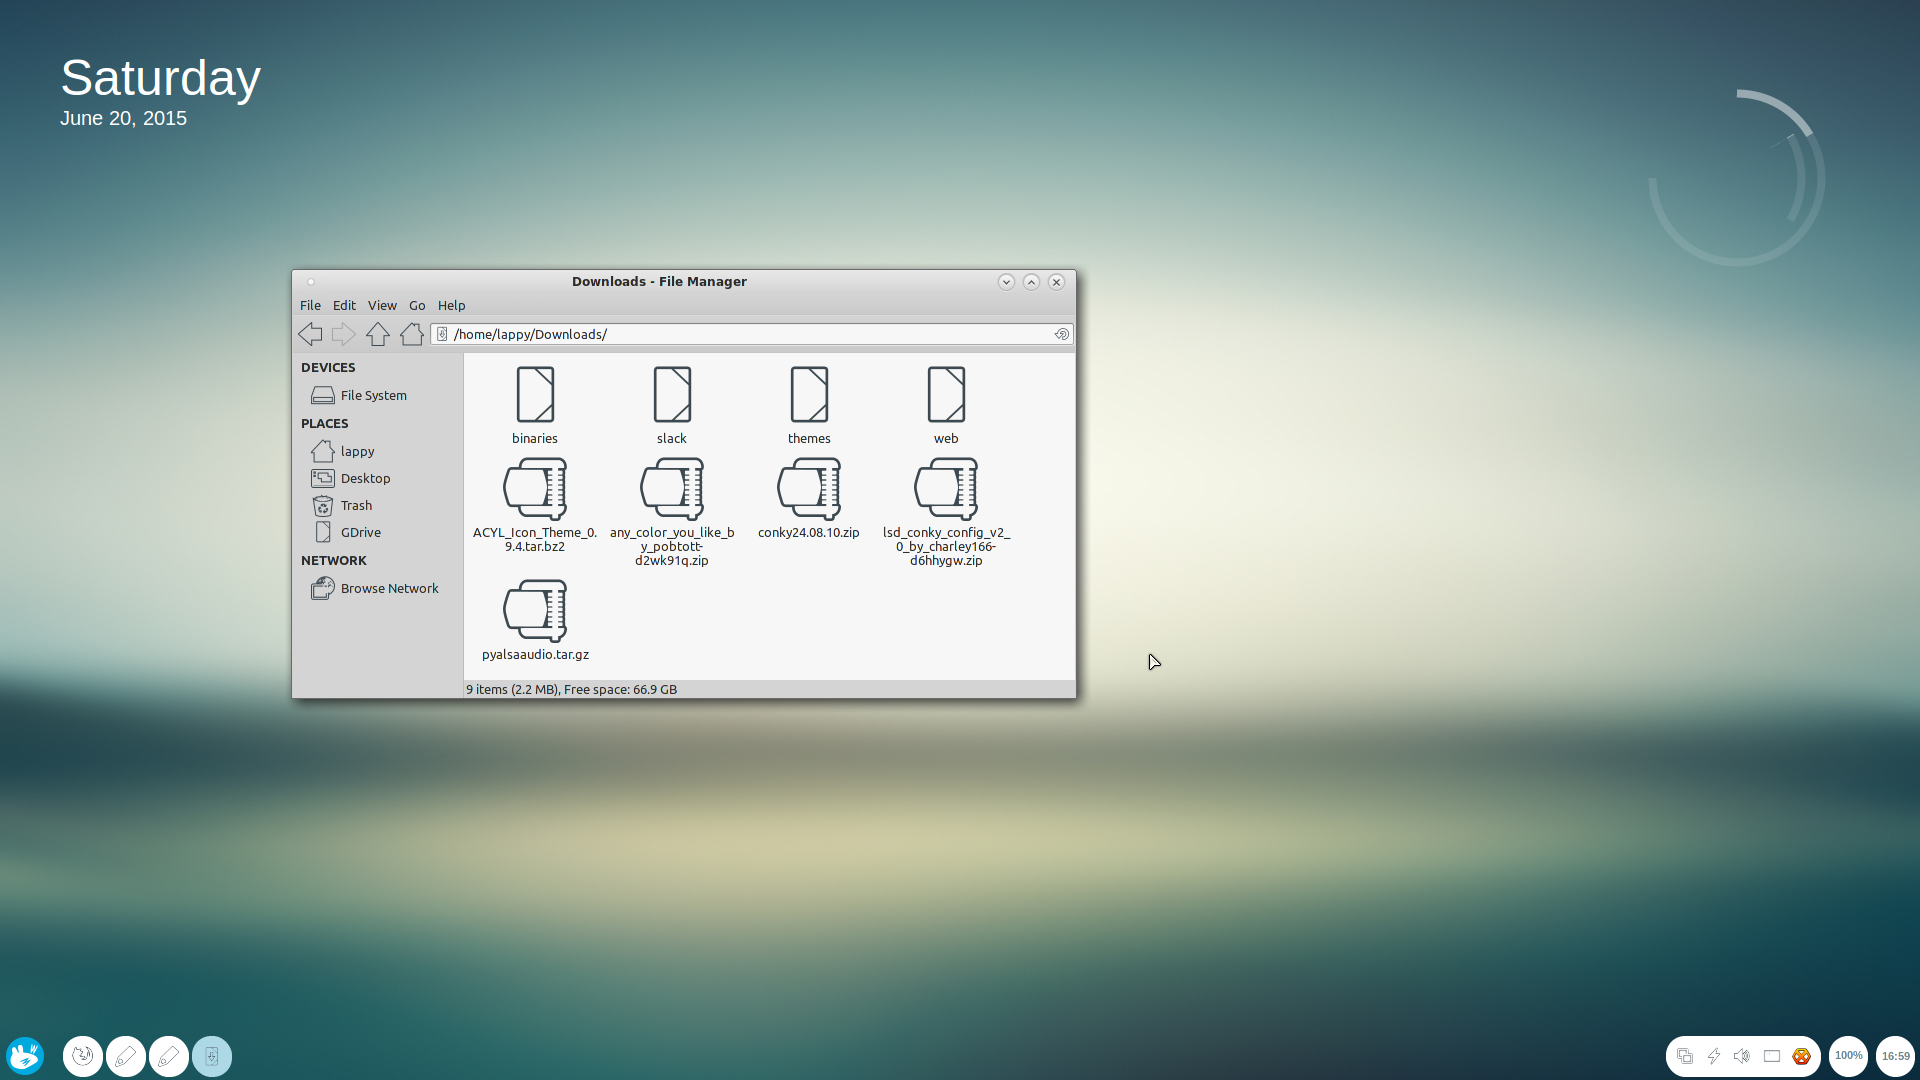Click the window menu dot in title bar

(311, 282)
